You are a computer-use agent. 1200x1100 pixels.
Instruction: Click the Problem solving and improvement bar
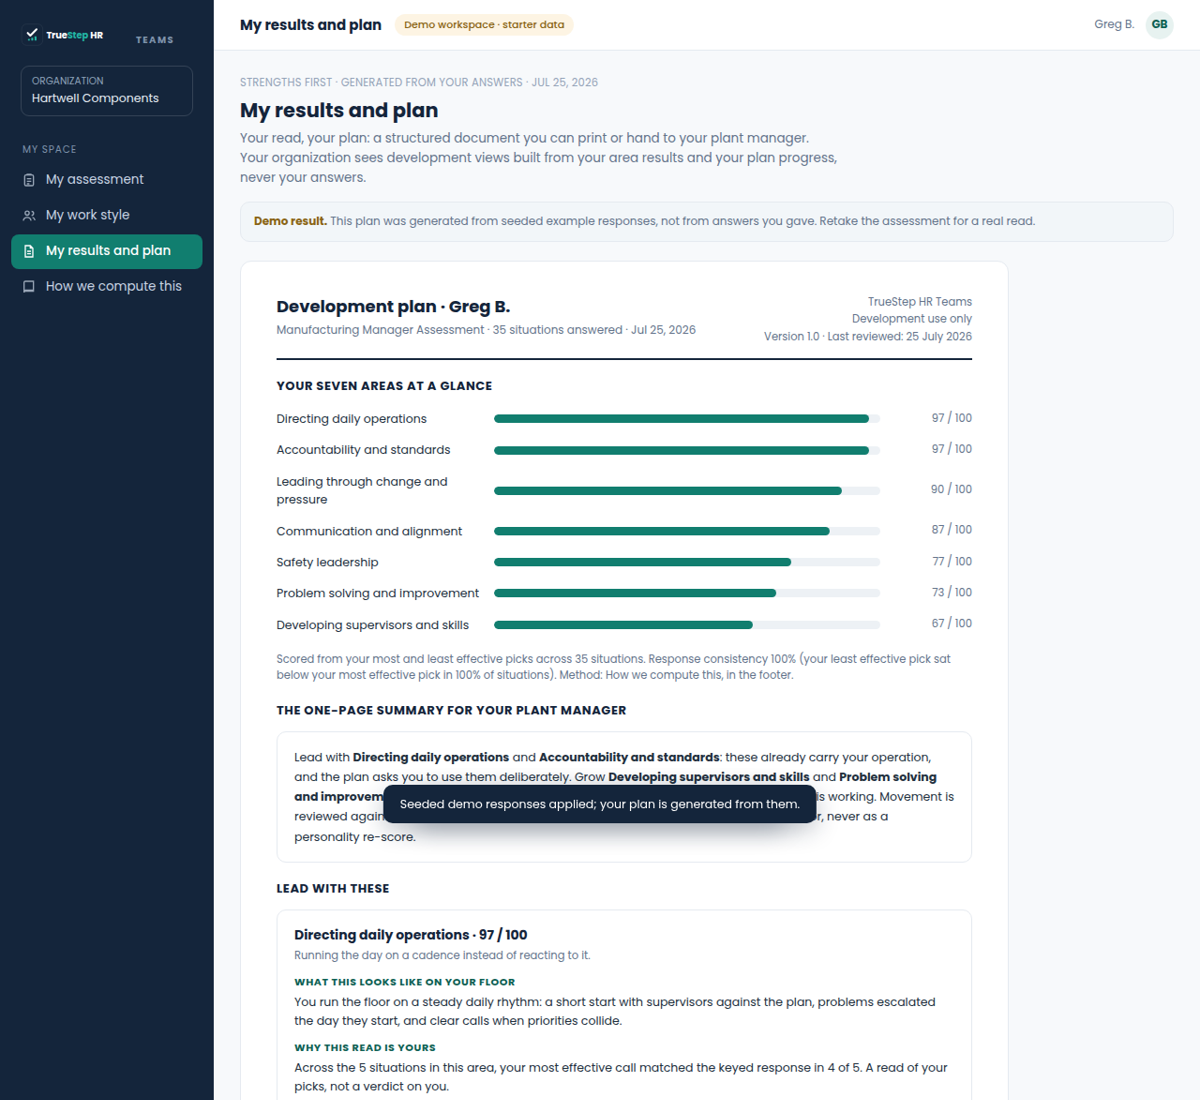point(687,593)
